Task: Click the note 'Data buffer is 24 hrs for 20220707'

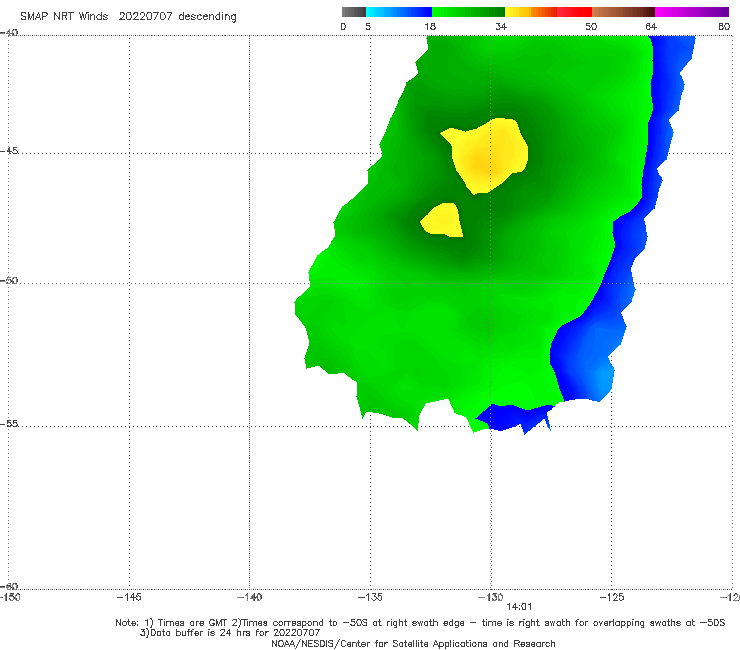Action: click(235, 633)
